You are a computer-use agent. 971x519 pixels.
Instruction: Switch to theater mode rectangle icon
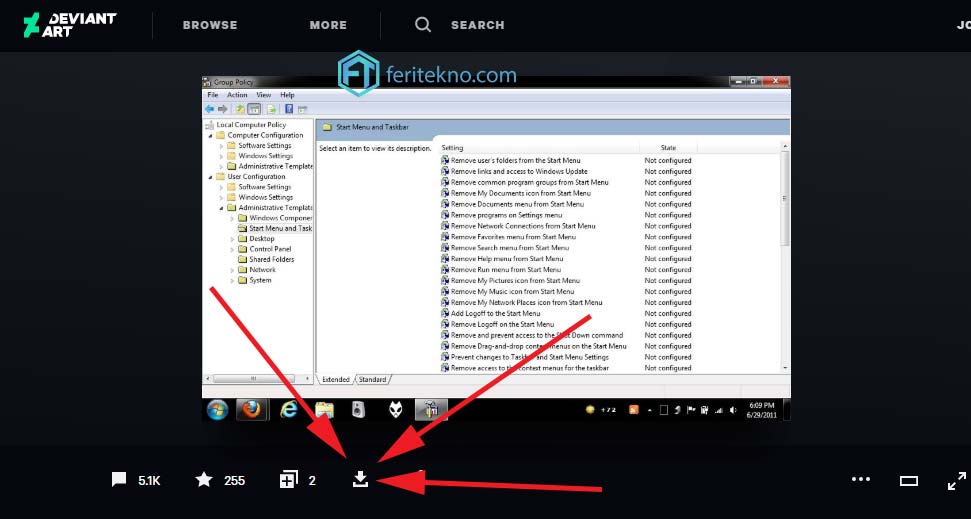[908, 481]
